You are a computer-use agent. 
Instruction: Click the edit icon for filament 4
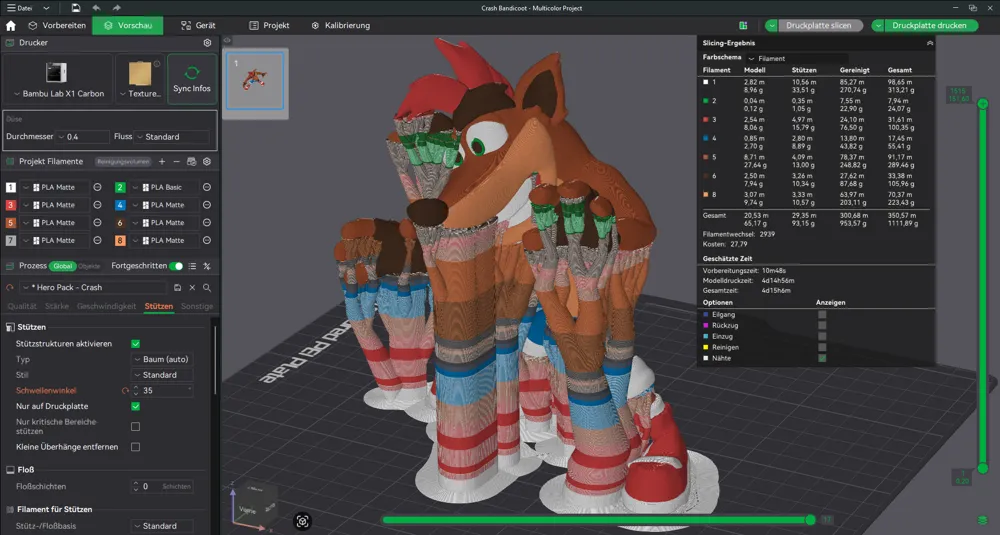pos(207,205)
